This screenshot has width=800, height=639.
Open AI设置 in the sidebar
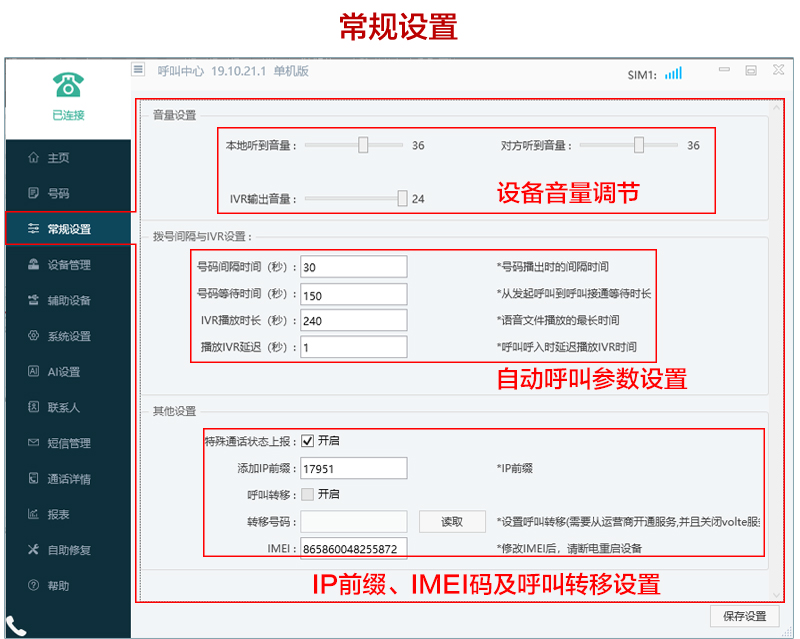tap(63, 372)
